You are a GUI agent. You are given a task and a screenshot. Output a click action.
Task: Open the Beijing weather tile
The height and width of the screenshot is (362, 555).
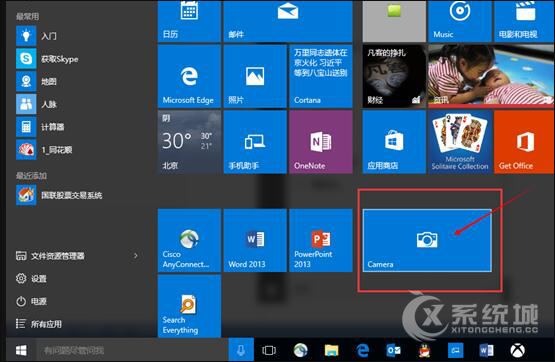pyautogui.click(x=189, y=142)
